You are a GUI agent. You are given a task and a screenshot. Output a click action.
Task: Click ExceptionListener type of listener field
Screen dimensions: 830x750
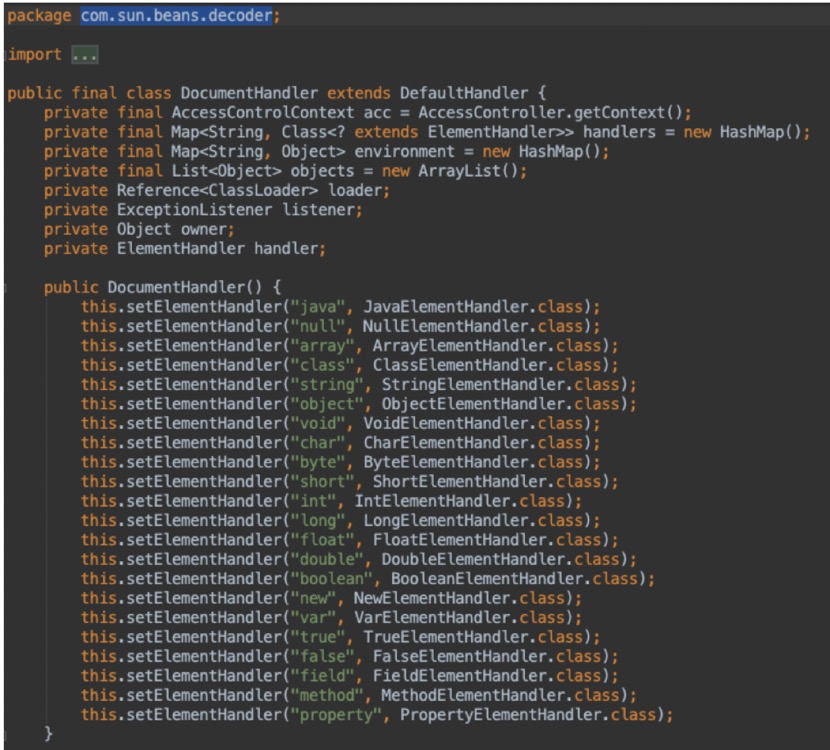point(194,210)
